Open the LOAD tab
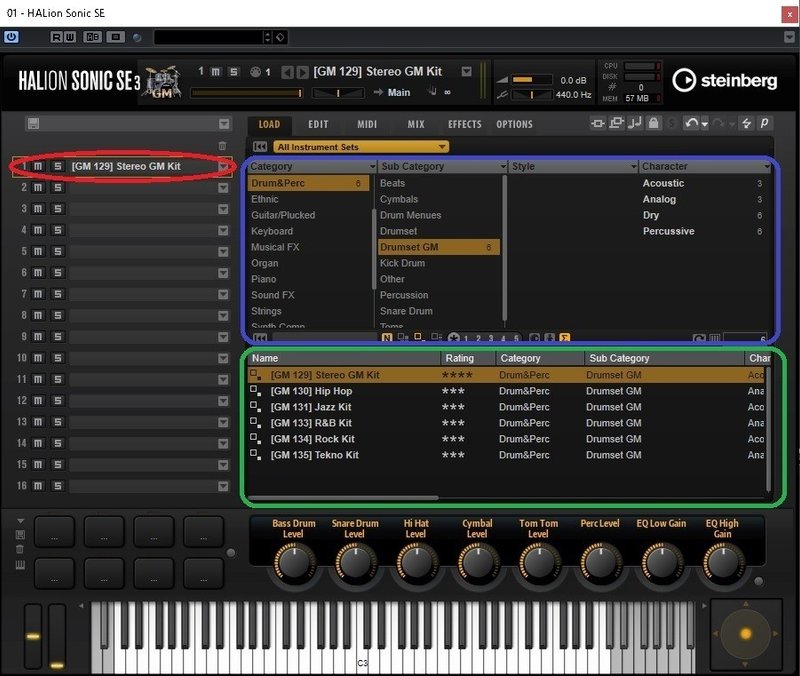This screenshot has width=800, height=676. tap(269, 124)
